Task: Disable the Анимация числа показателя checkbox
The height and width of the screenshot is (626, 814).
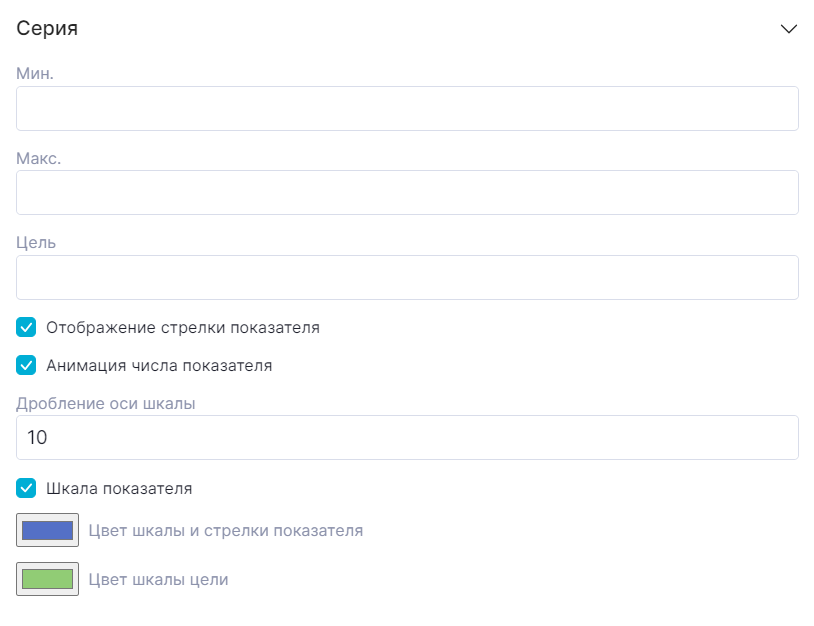Action: [x=26, y=365]
